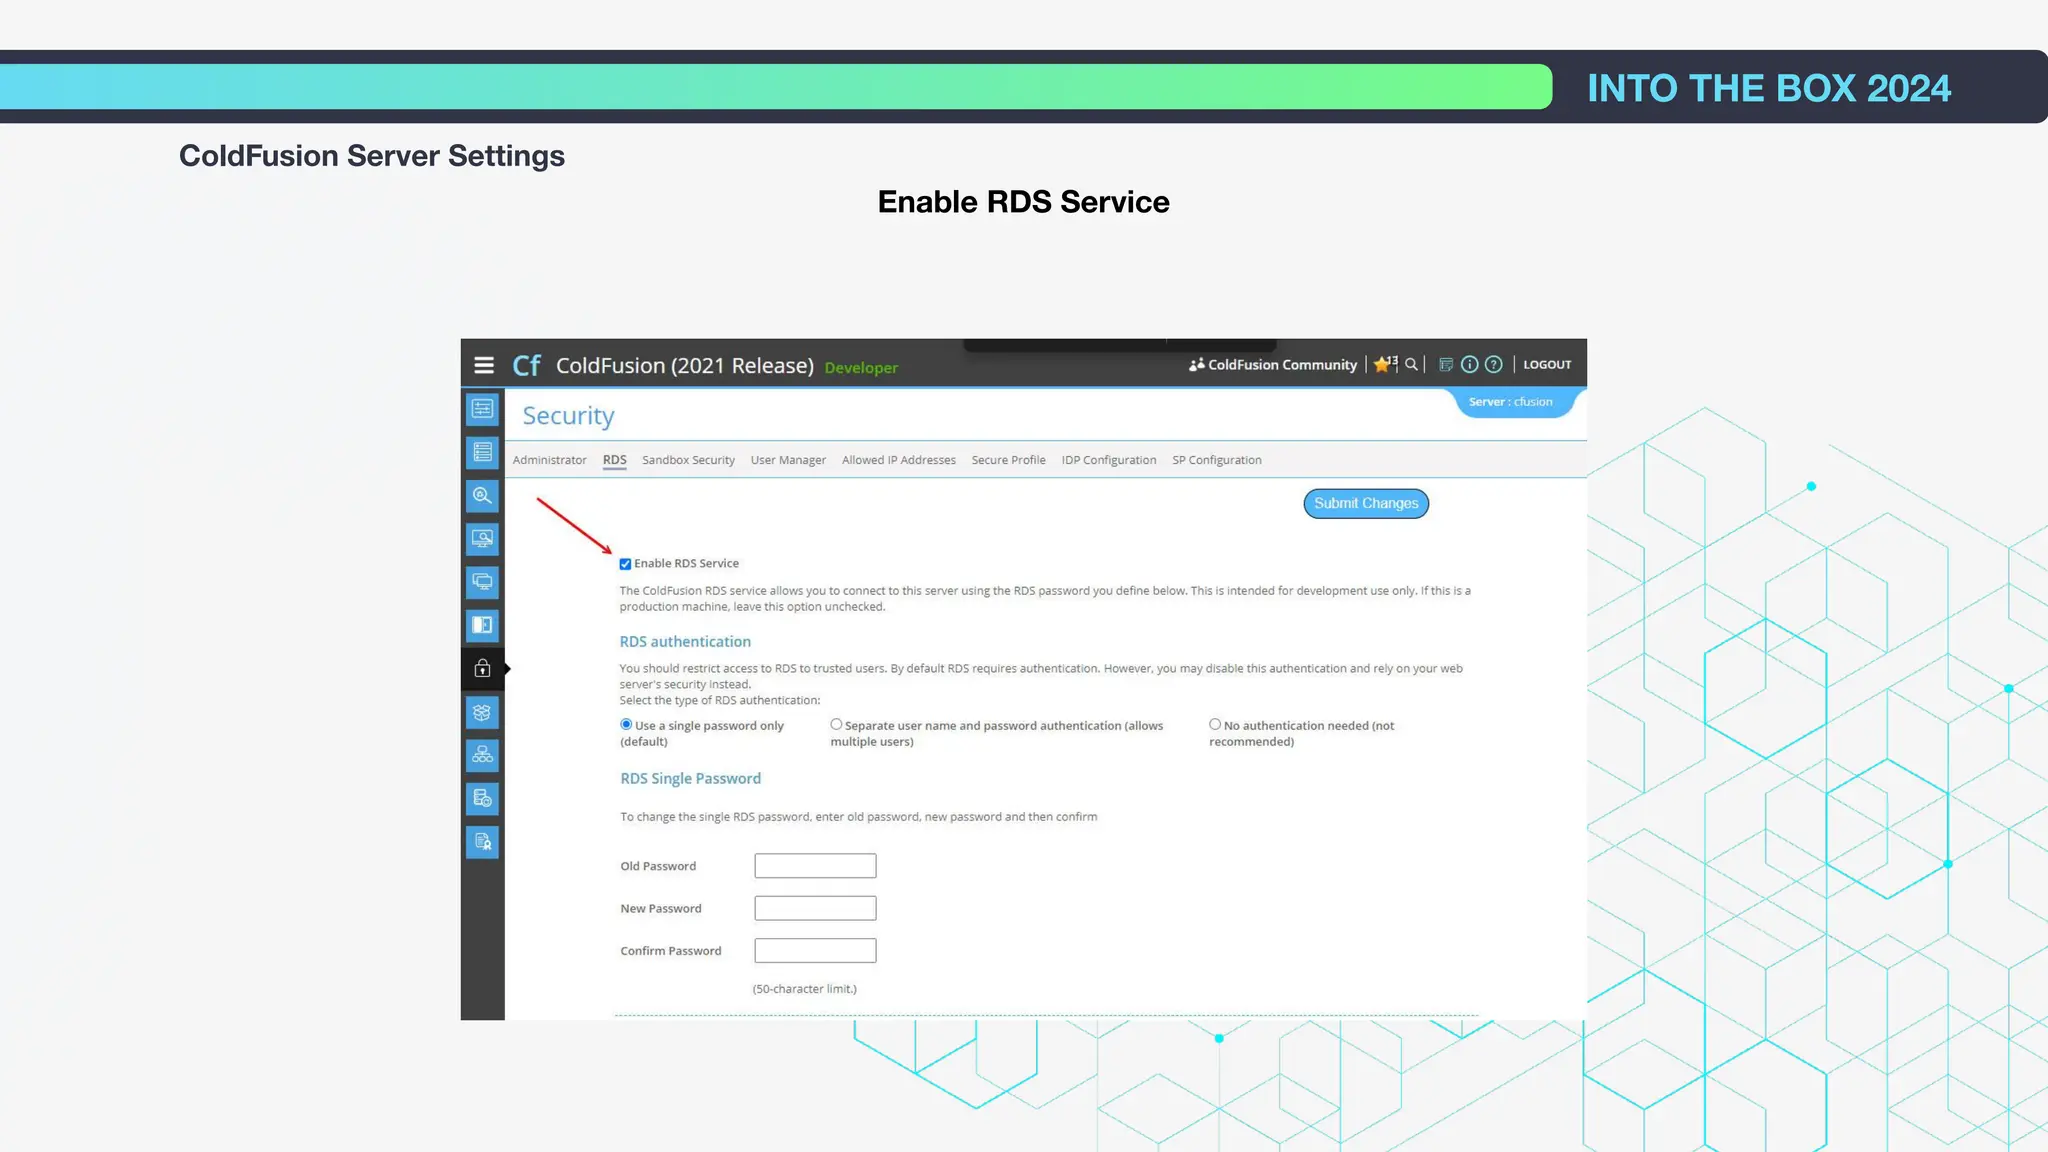This screenshot has height=1152, width=2048.
Task: Open the list-style sidebar icon below Server Settings
Action: 482,452
